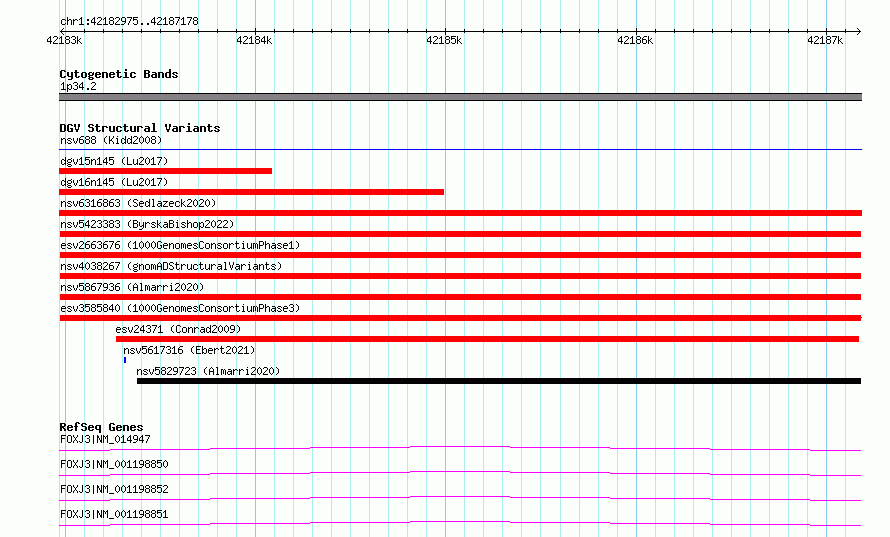Image resolution: width=890 pixels, height=537 pixels.
Task: Open variant nsv5617316 (Ebert2021) label
Action: pyautogui.click(x=189, y=350)
